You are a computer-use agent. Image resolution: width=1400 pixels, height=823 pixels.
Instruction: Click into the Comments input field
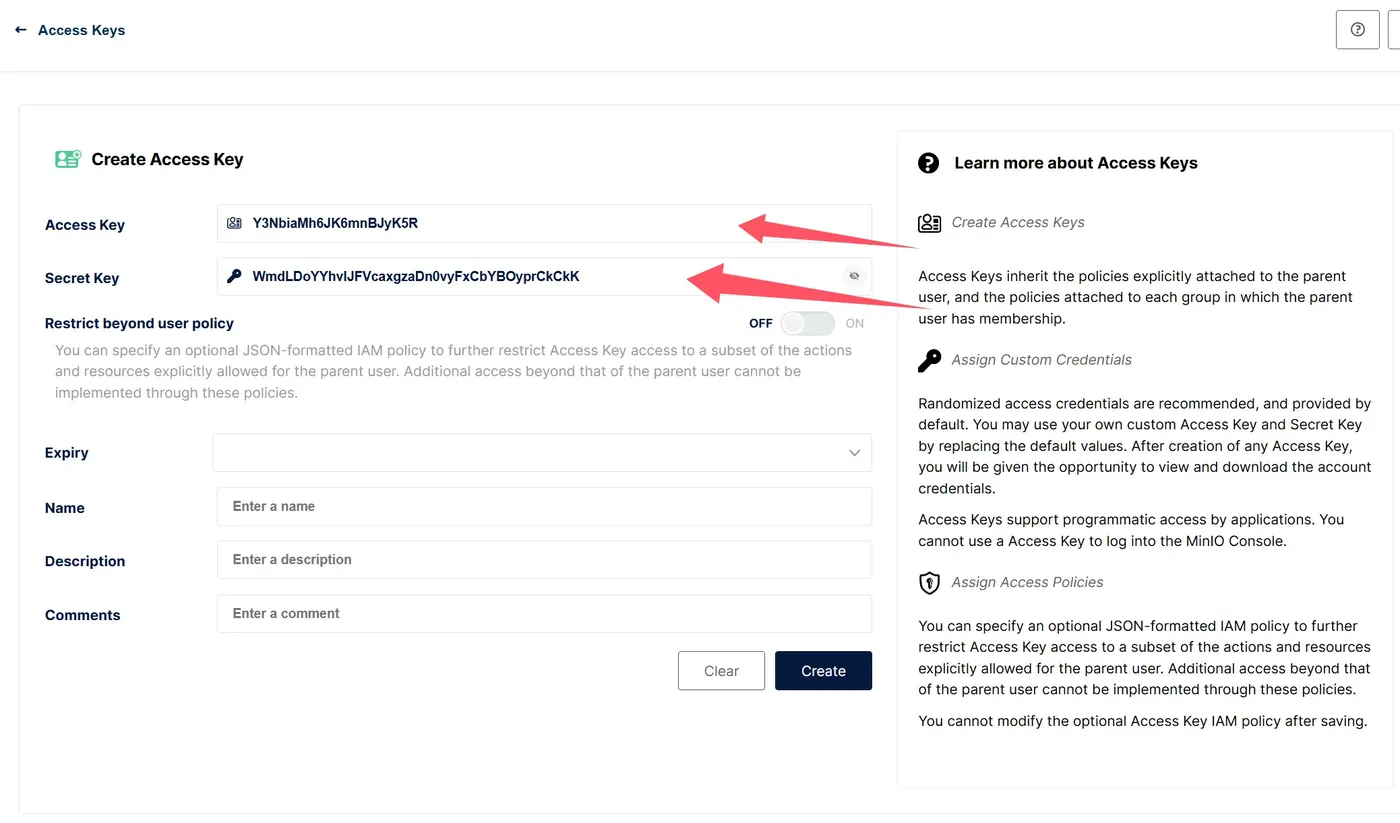tap(544, 614)
